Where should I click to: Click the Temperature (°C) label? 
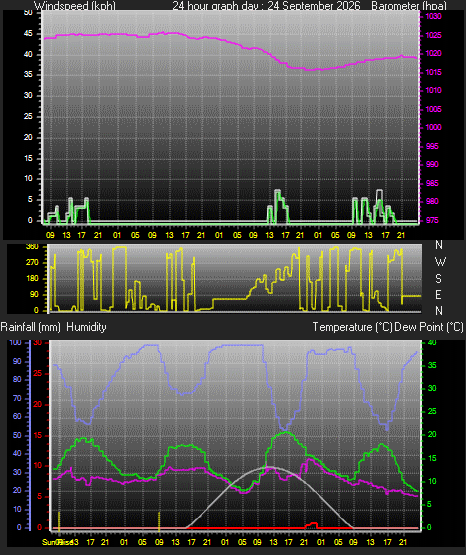(352, 327)
